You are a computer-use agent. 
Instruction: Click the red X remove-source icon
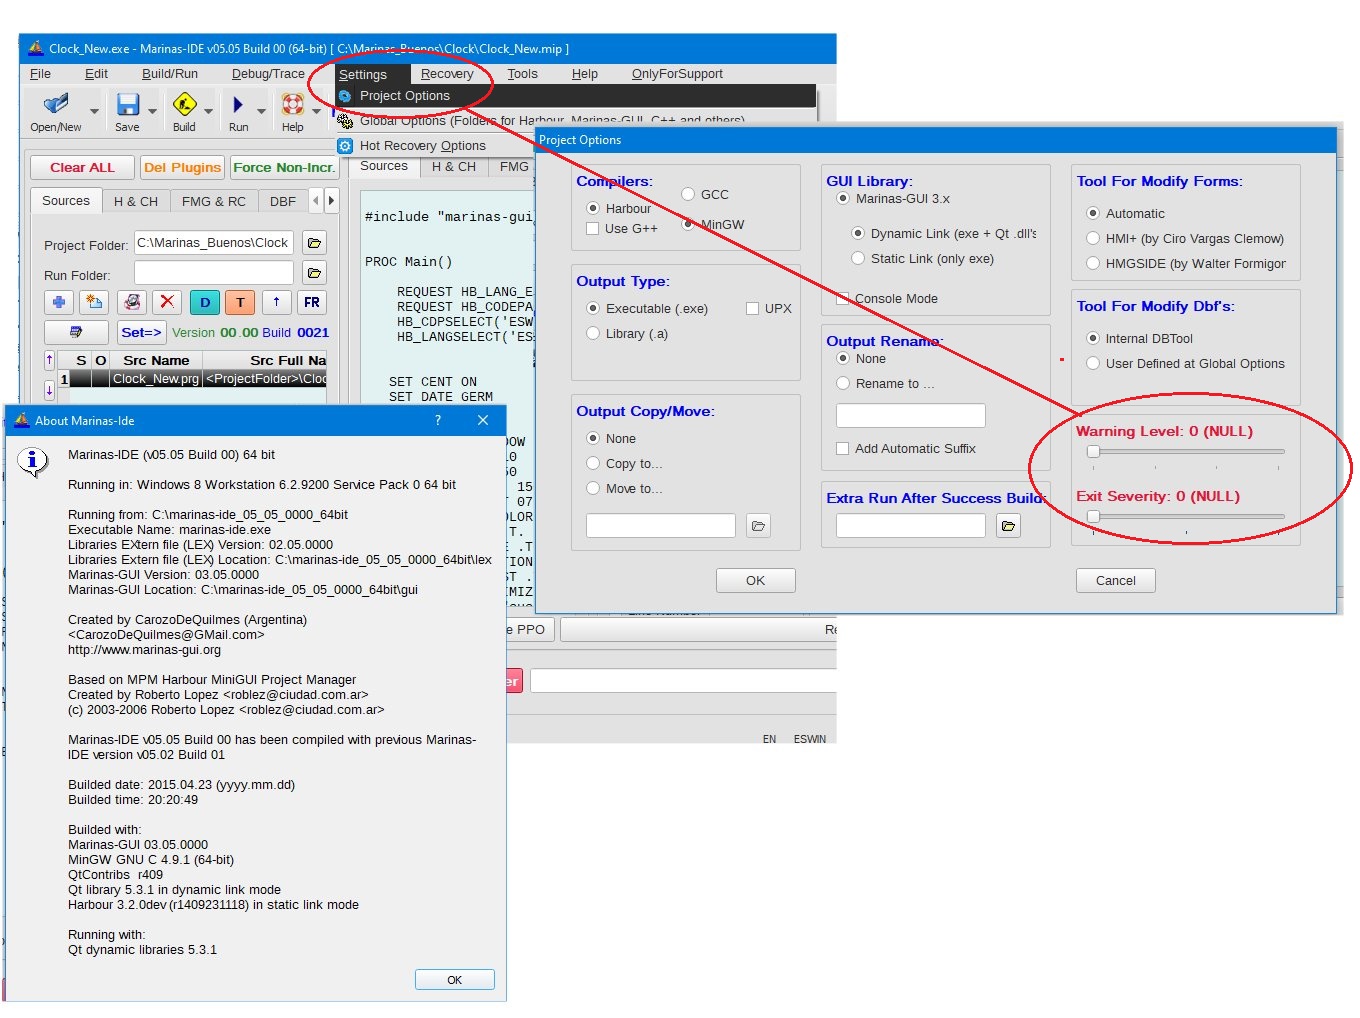click(167, 302)
